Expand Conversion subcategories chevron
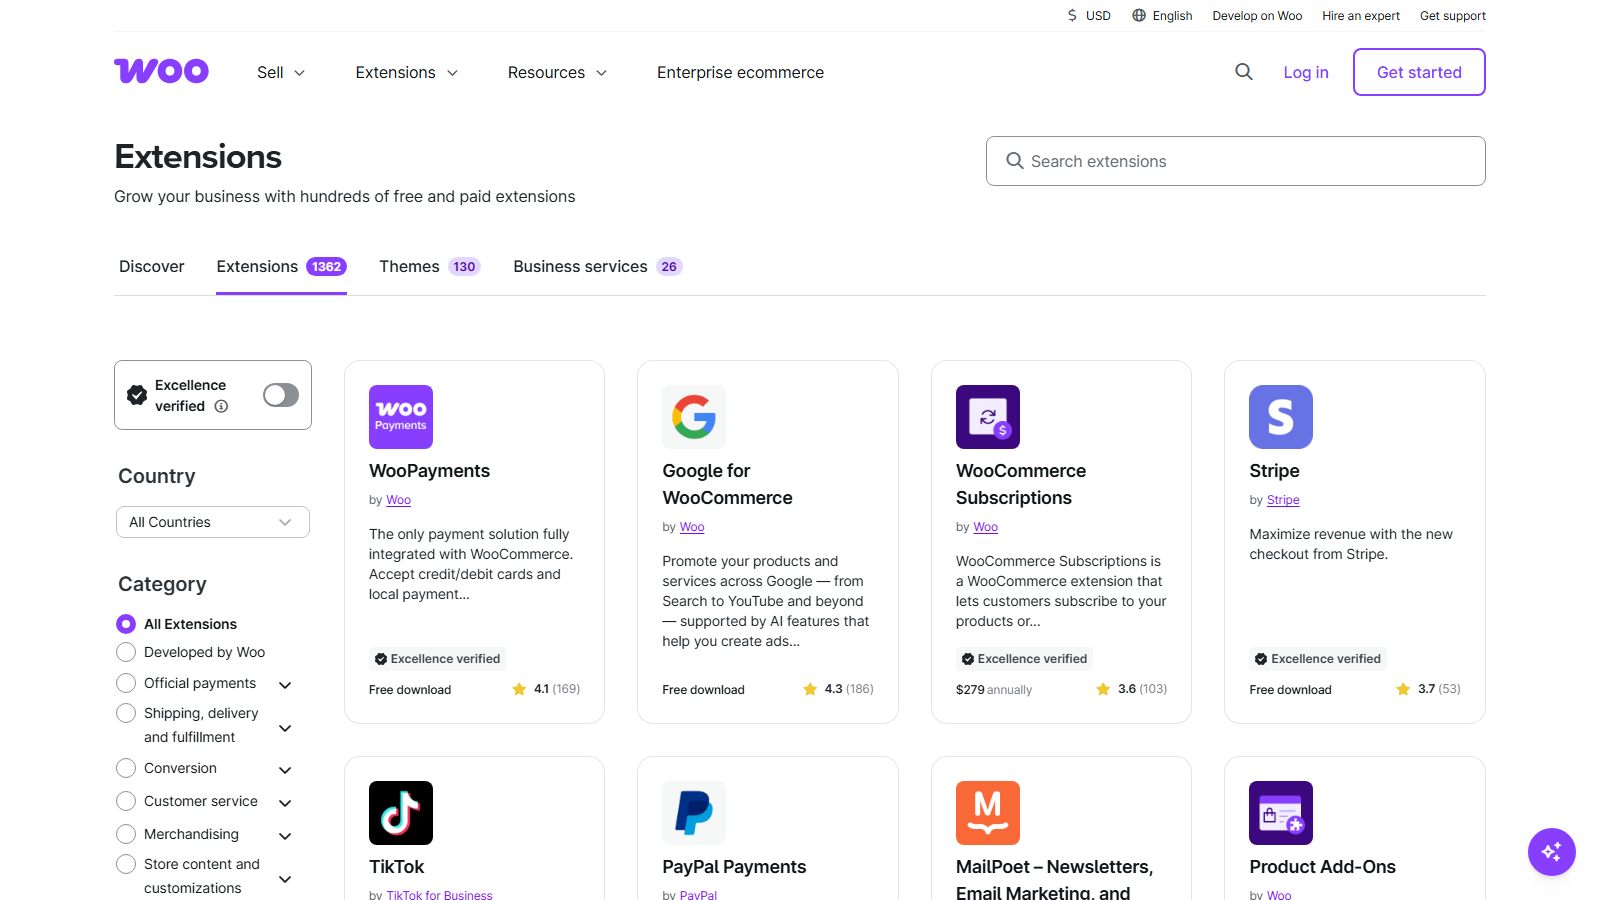Viewport: 1600px width, 900px height. (x=285, y=770)
